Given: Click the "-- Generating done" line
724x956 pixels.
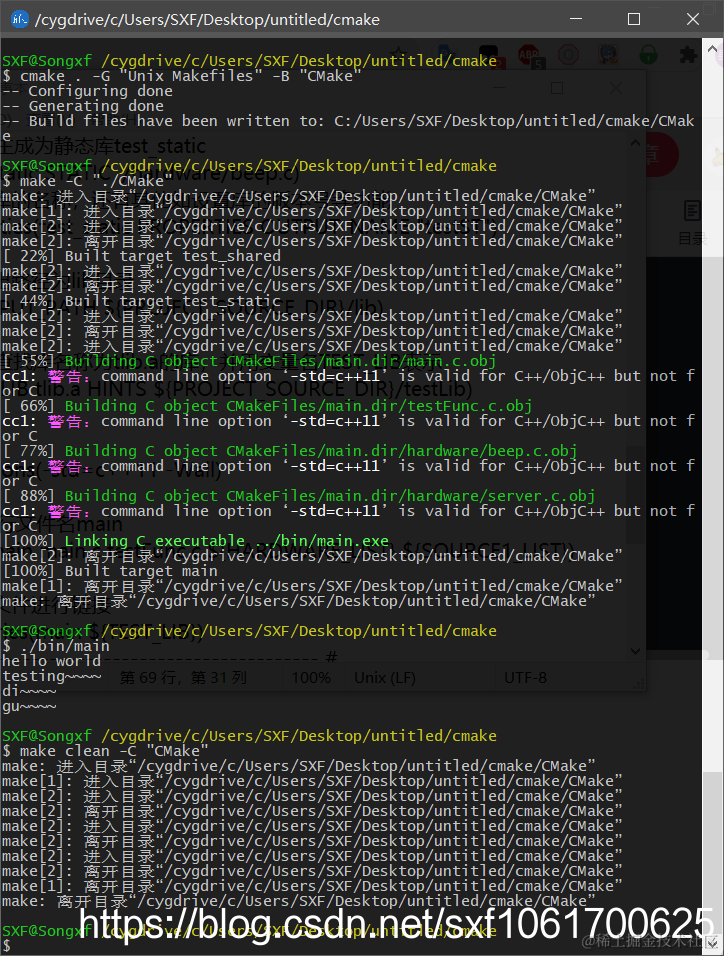Looking at the screenshot, I should (x=83, y=106).
